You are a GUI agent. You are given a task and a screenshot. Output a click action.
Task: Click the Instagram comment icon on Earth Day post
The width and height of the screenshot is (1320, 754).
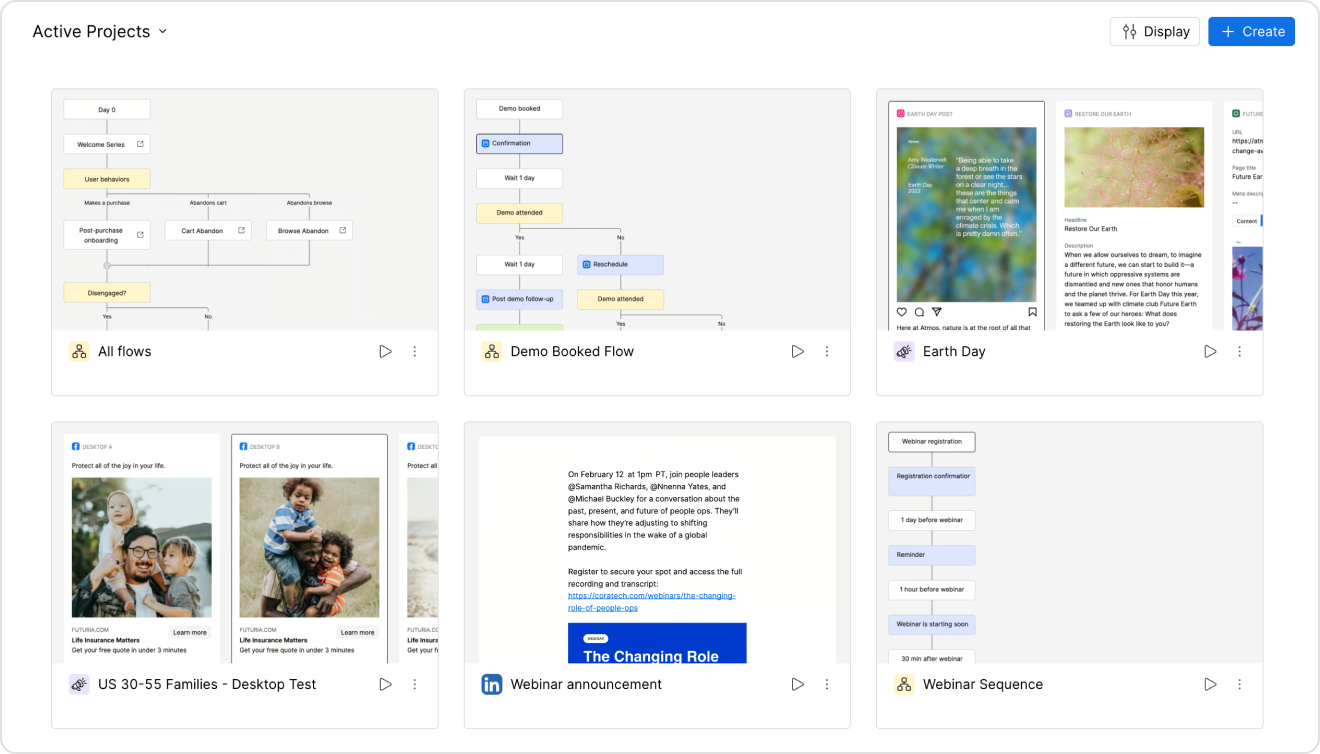coord(920,312)
